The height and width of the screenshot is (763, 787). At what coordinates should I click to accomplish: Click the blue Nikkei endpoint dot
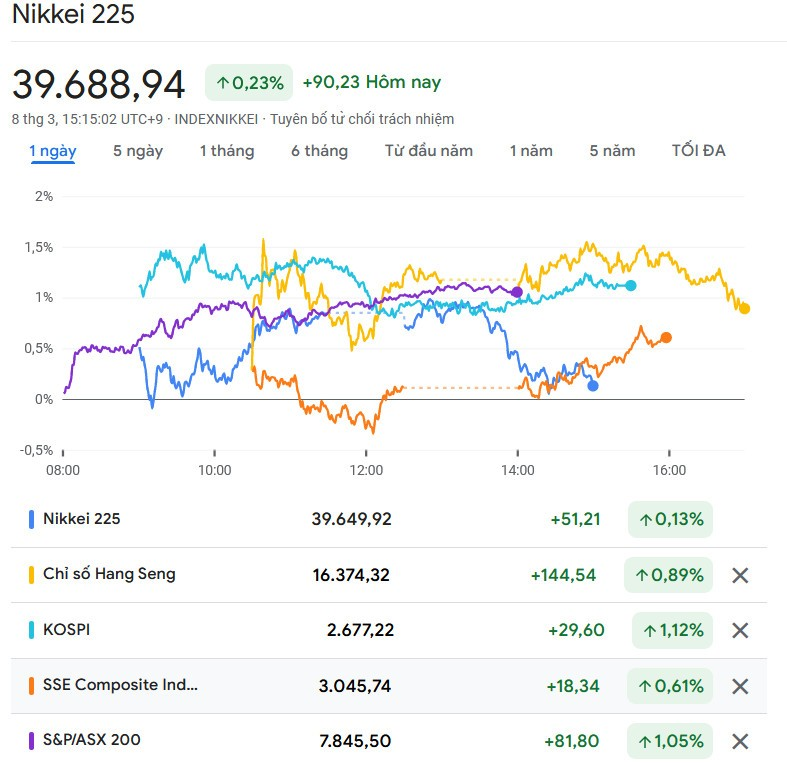point(593,386)
